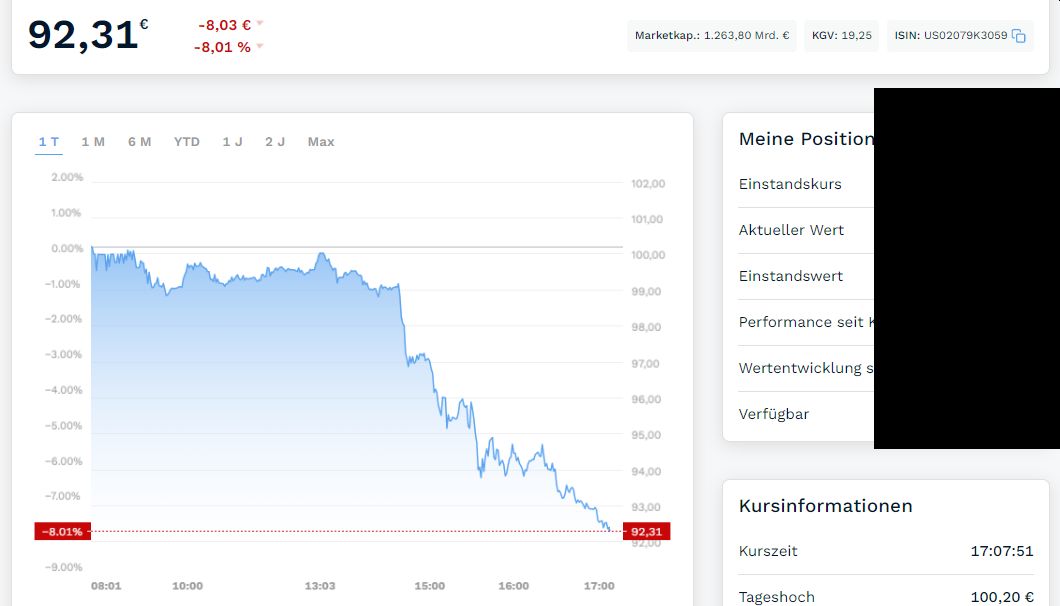Viewport: 1060px width, 606px height.
Task: Open the 2 J chart range
Action: [275, 142]
